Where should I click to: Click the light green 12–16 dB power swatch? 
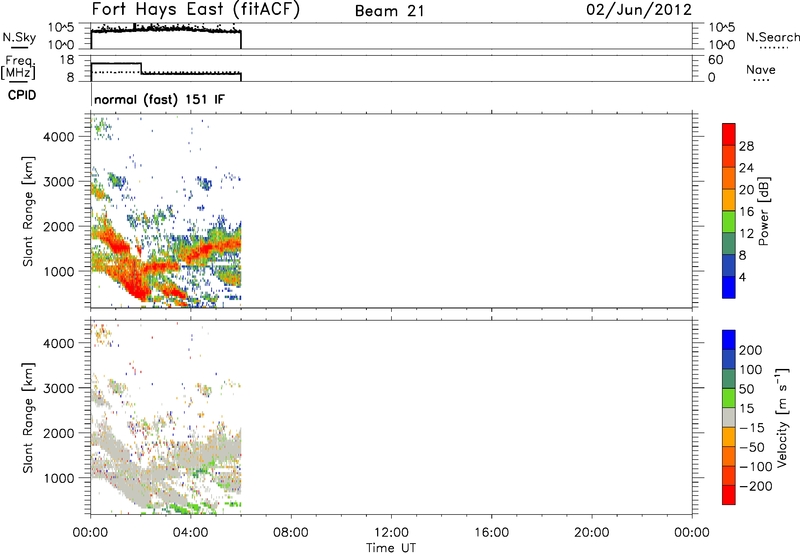pos(729,221)
